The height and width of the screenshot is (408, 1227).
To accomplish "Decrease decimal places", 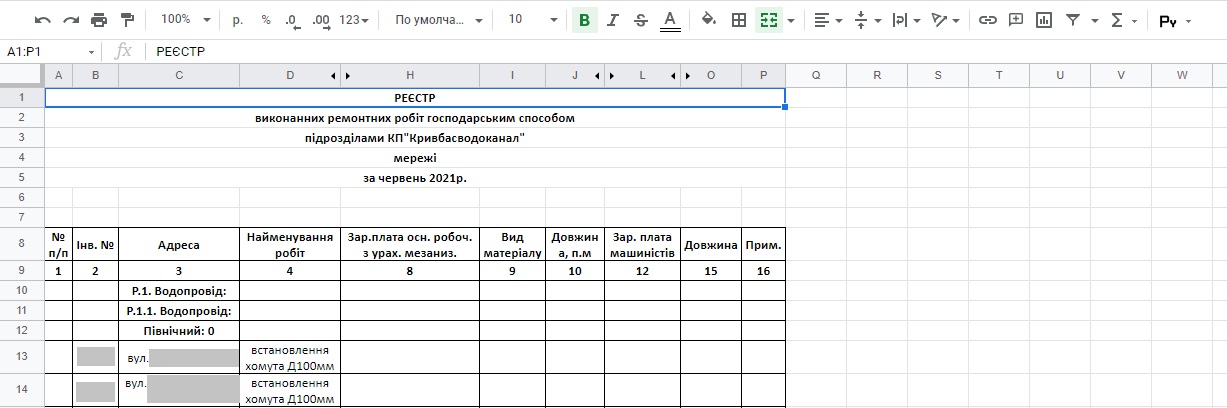I will (292, 20).
